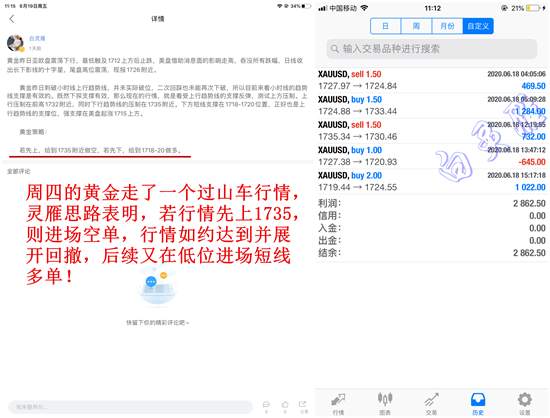Open the XAUUSD buy 1.00 trade with loss -645.00
The width and height of the screenshot is (550, 418).
tap(432, 156)
